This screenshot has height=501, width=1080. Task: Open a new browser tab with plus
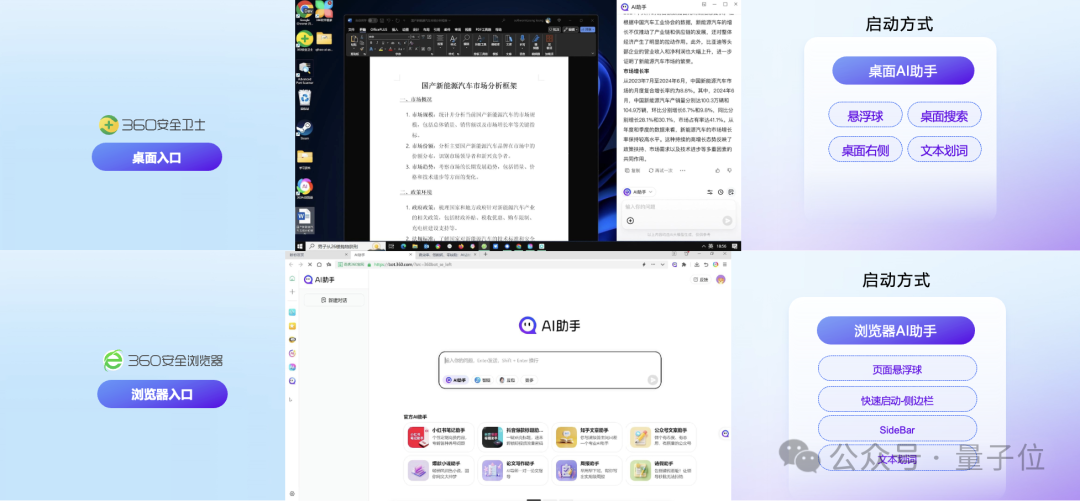tap(486, 254)
